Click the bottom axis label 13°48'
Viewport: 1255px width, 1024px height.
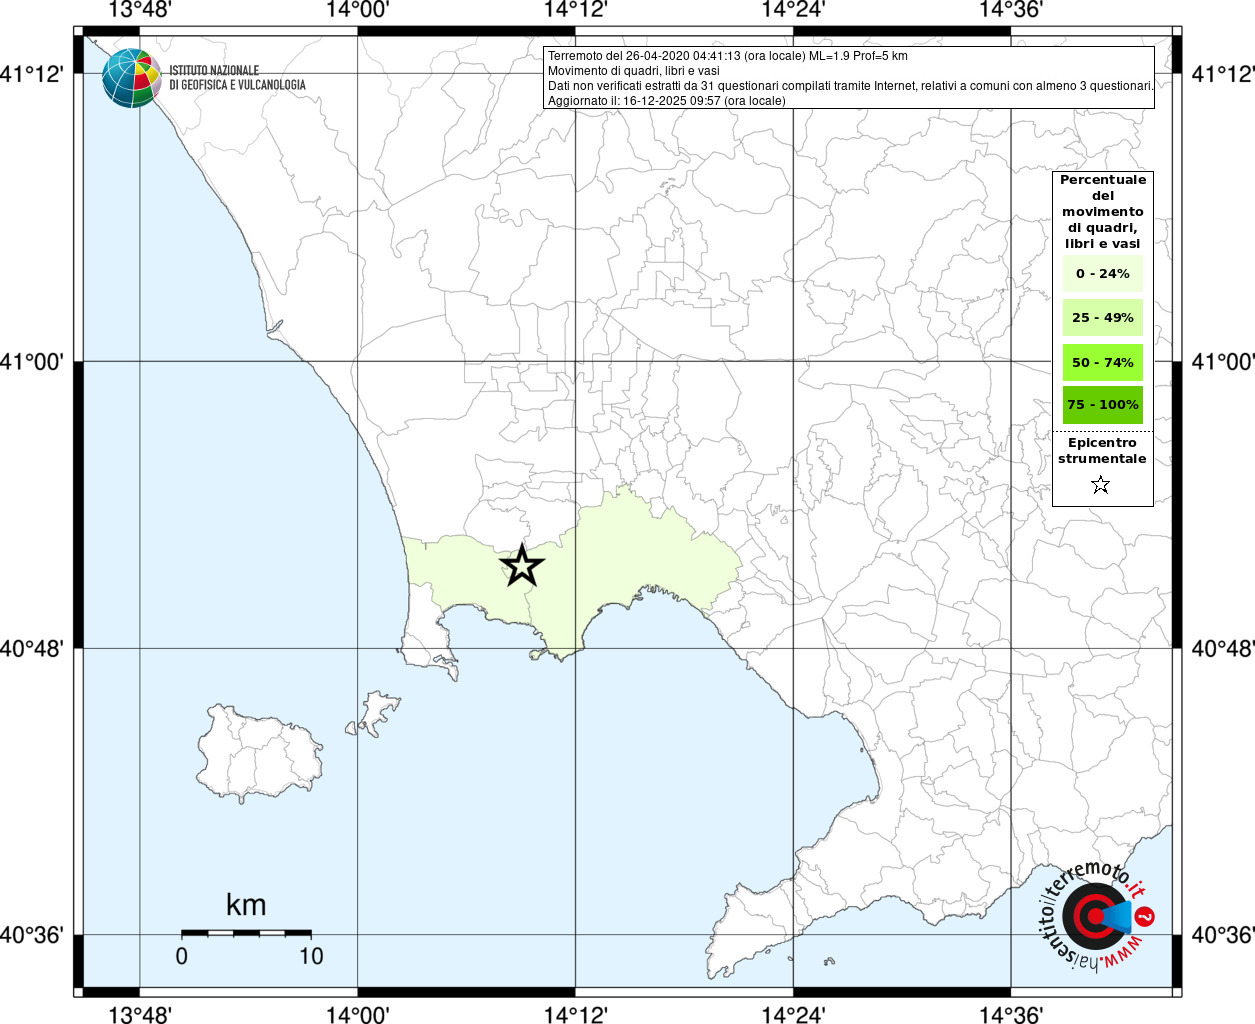point(139,1015)
